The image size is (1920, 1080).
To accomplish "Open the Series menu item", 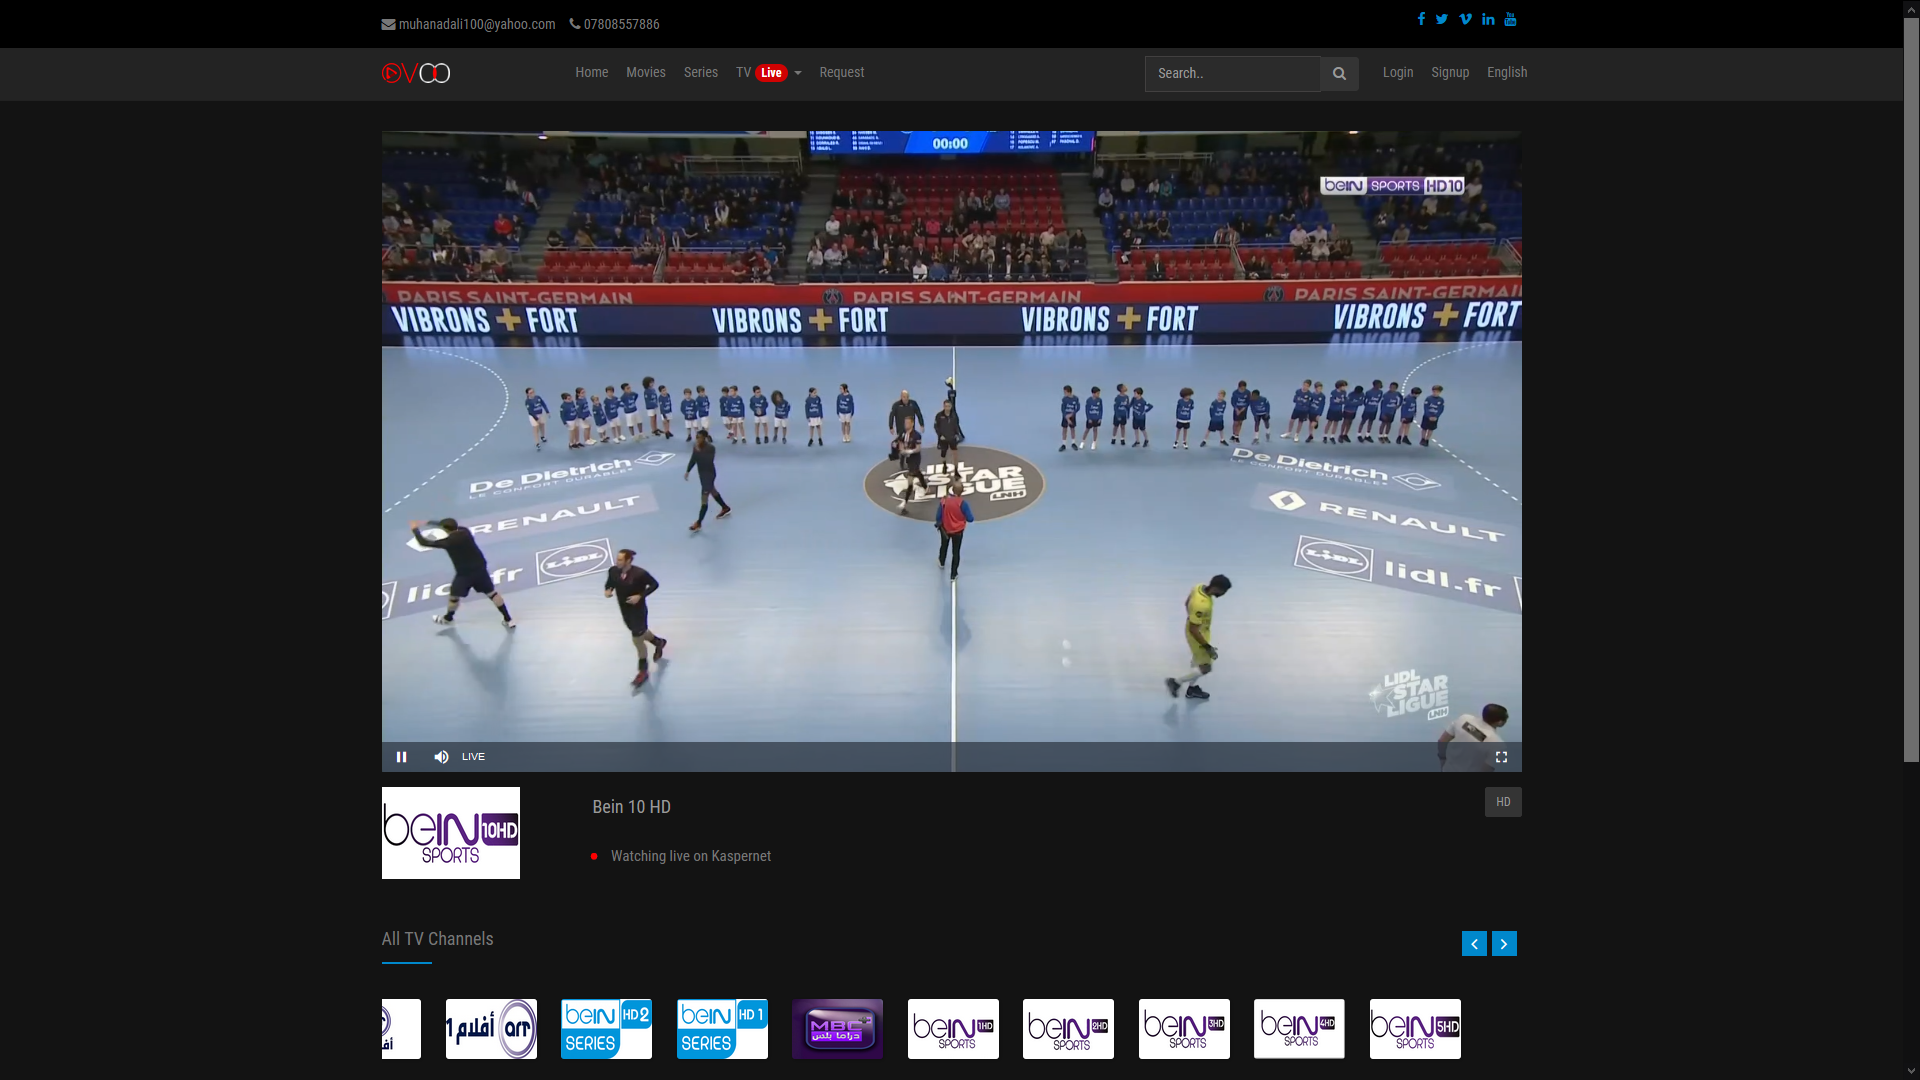I will pyautogui.click(x=700, y=72).
